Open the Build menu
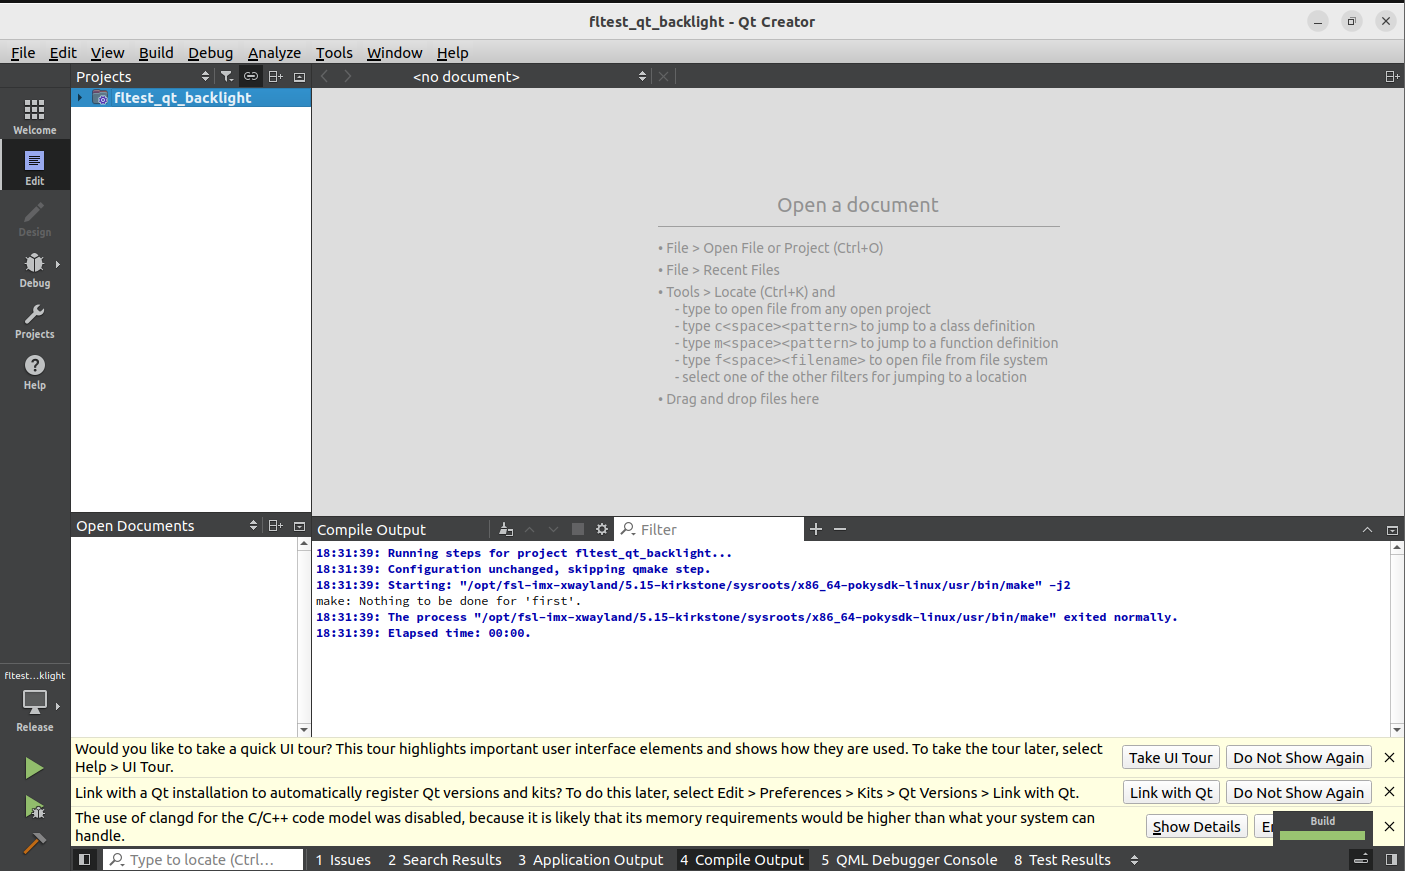The image size is (1405, 871). click(155, 53)
